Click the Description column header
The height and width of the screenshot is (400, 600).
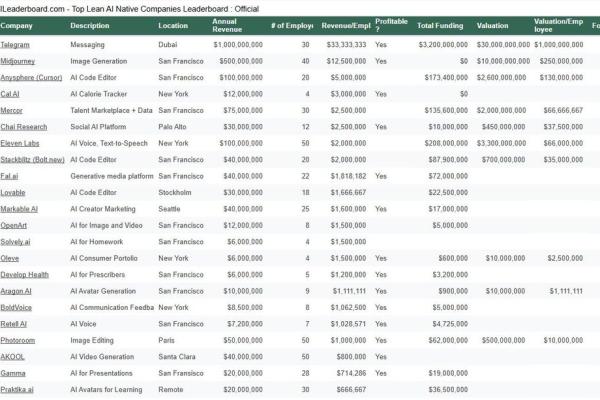tap(90, 26)
